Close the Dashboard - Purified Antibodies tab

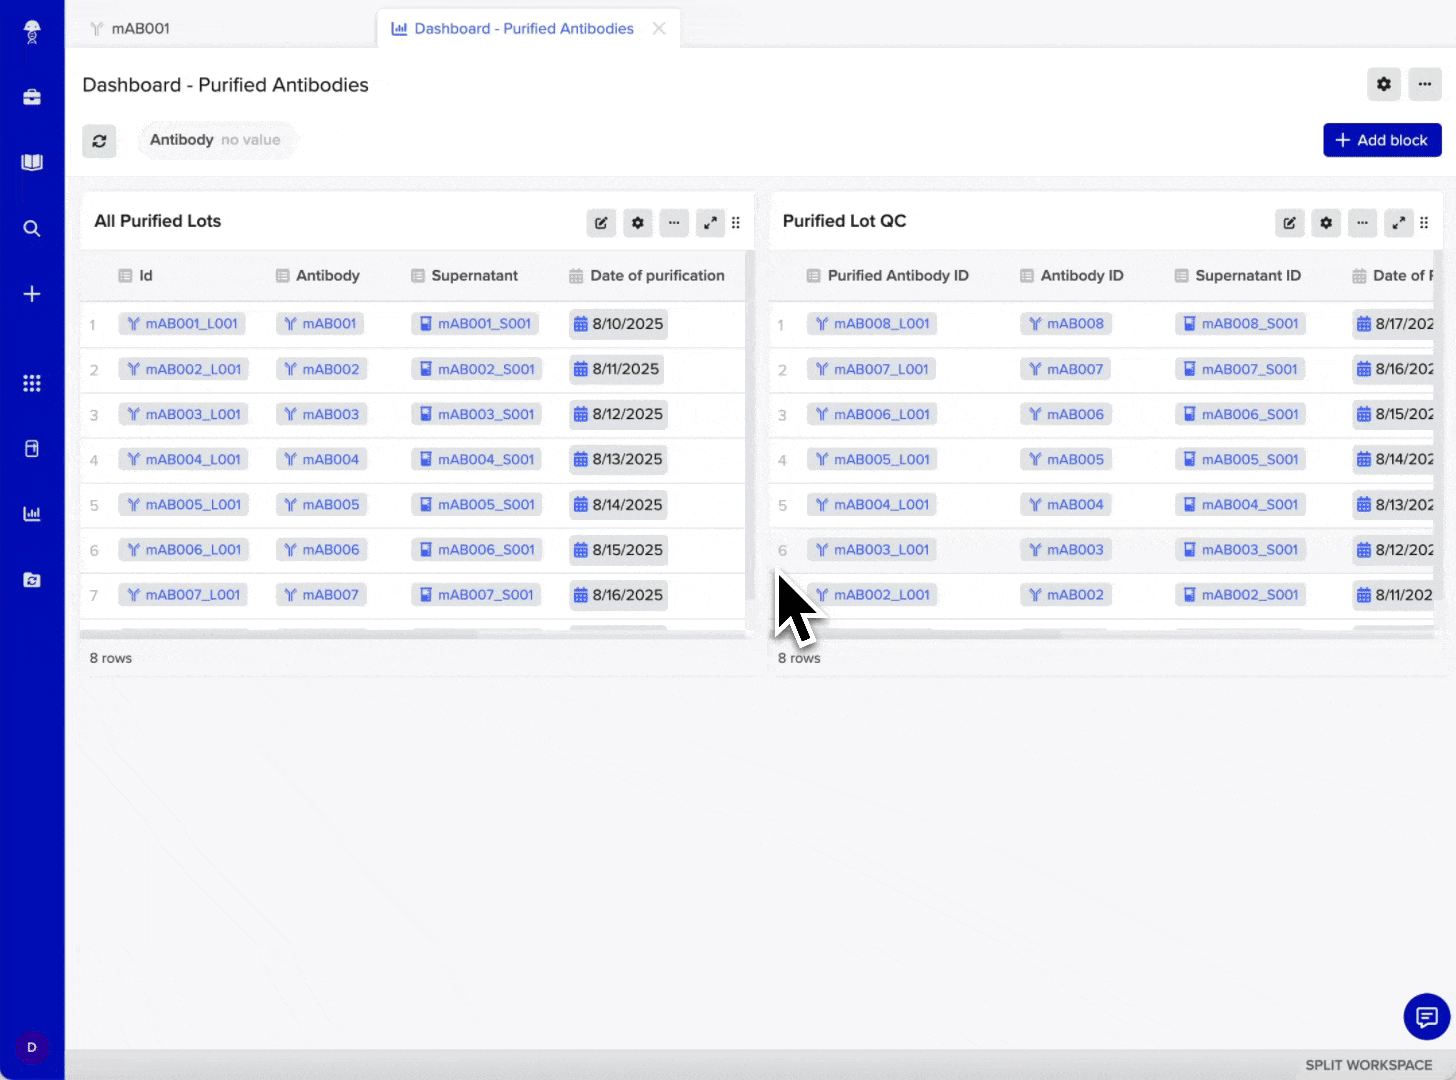point(659,29)
